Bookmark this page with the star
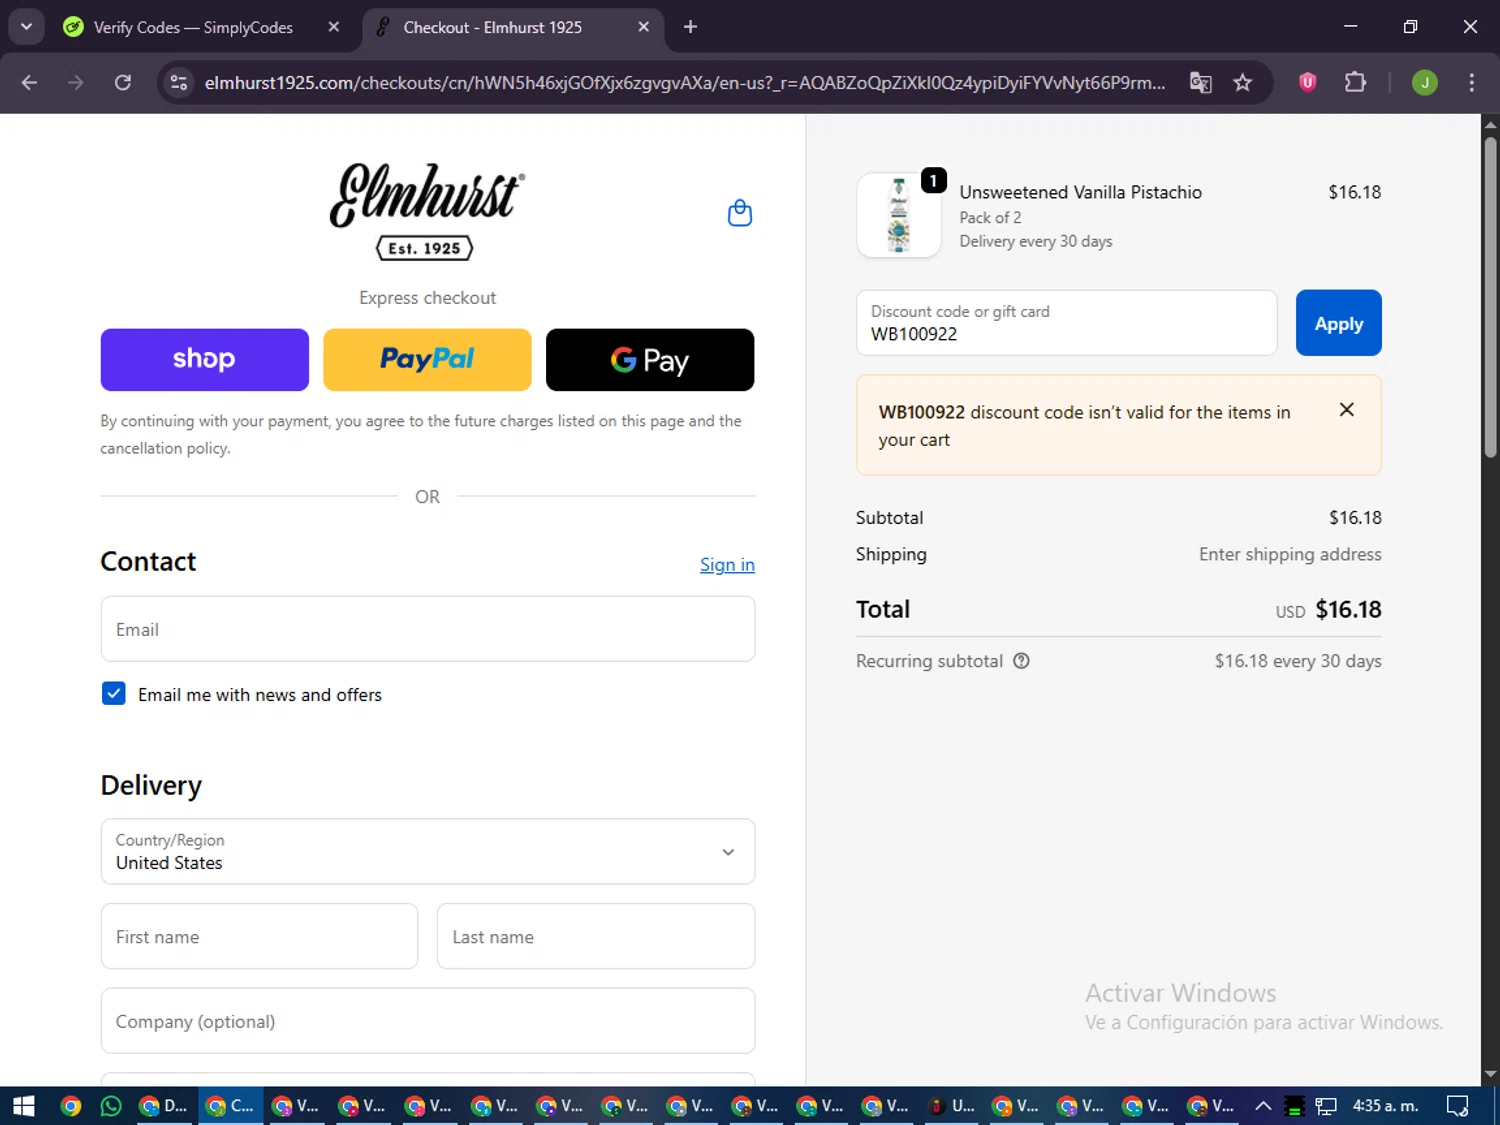 tap(1243, 83)
